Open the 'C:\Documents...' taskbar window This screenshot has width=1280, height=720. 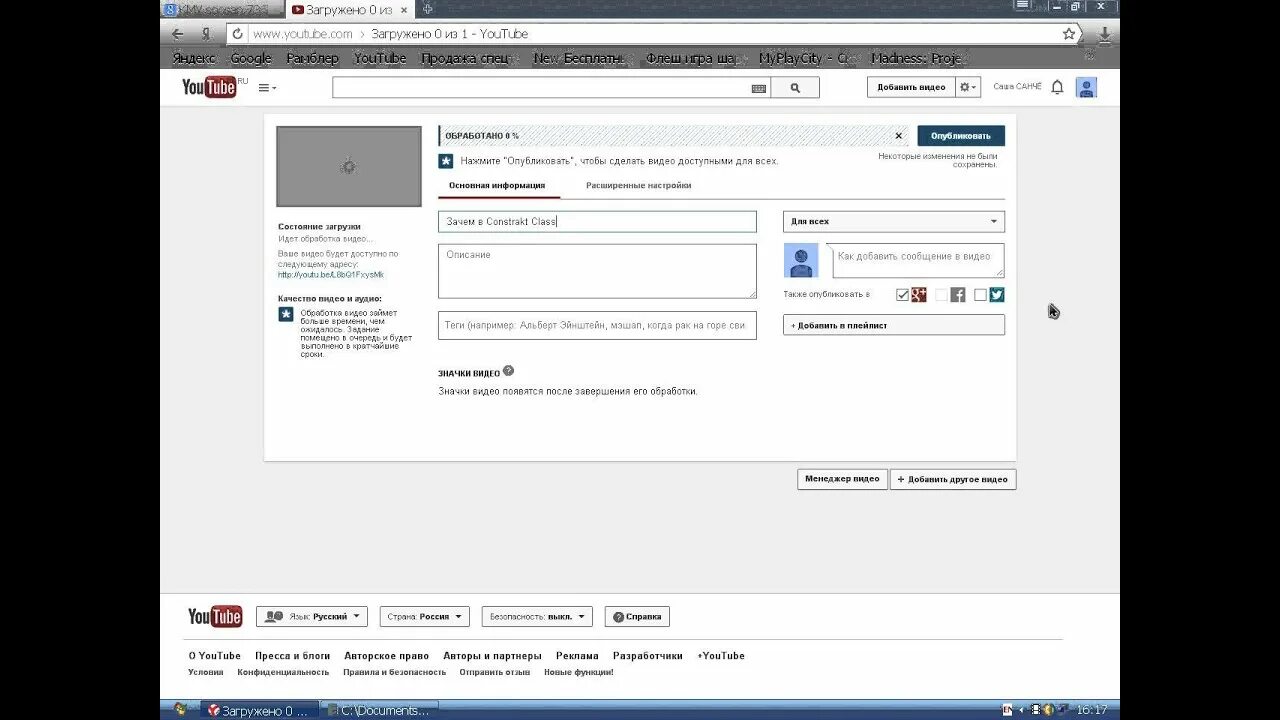pos(380,710)
